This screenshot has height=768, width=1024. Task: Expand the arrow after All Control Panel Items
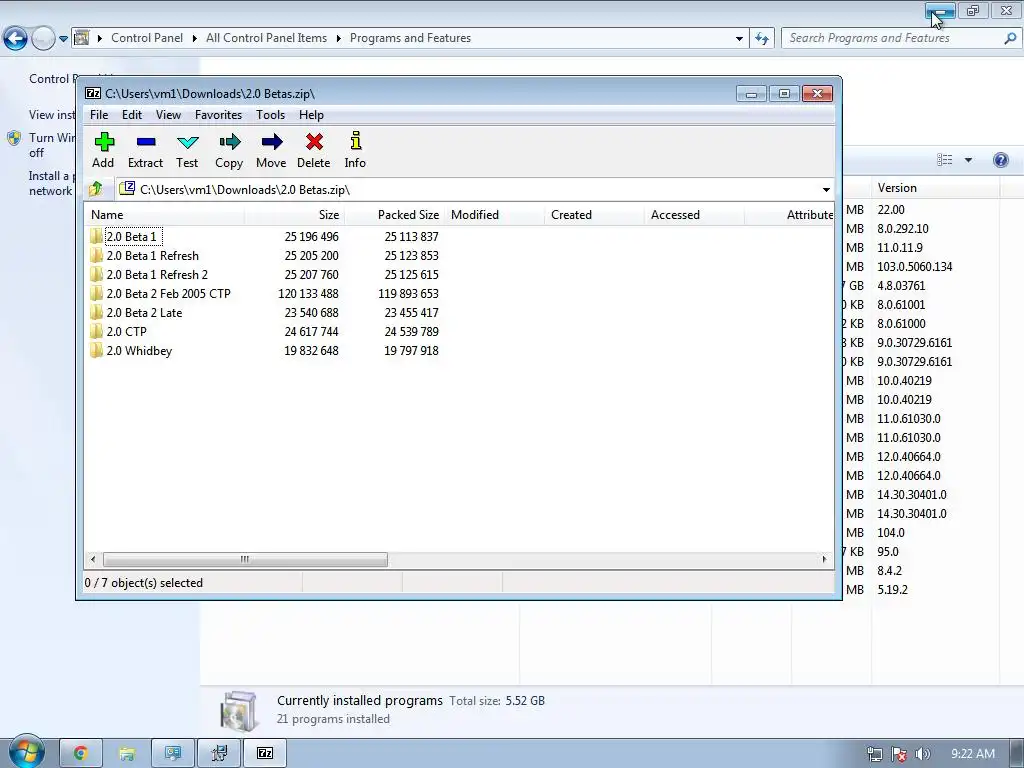pos(338,39)
